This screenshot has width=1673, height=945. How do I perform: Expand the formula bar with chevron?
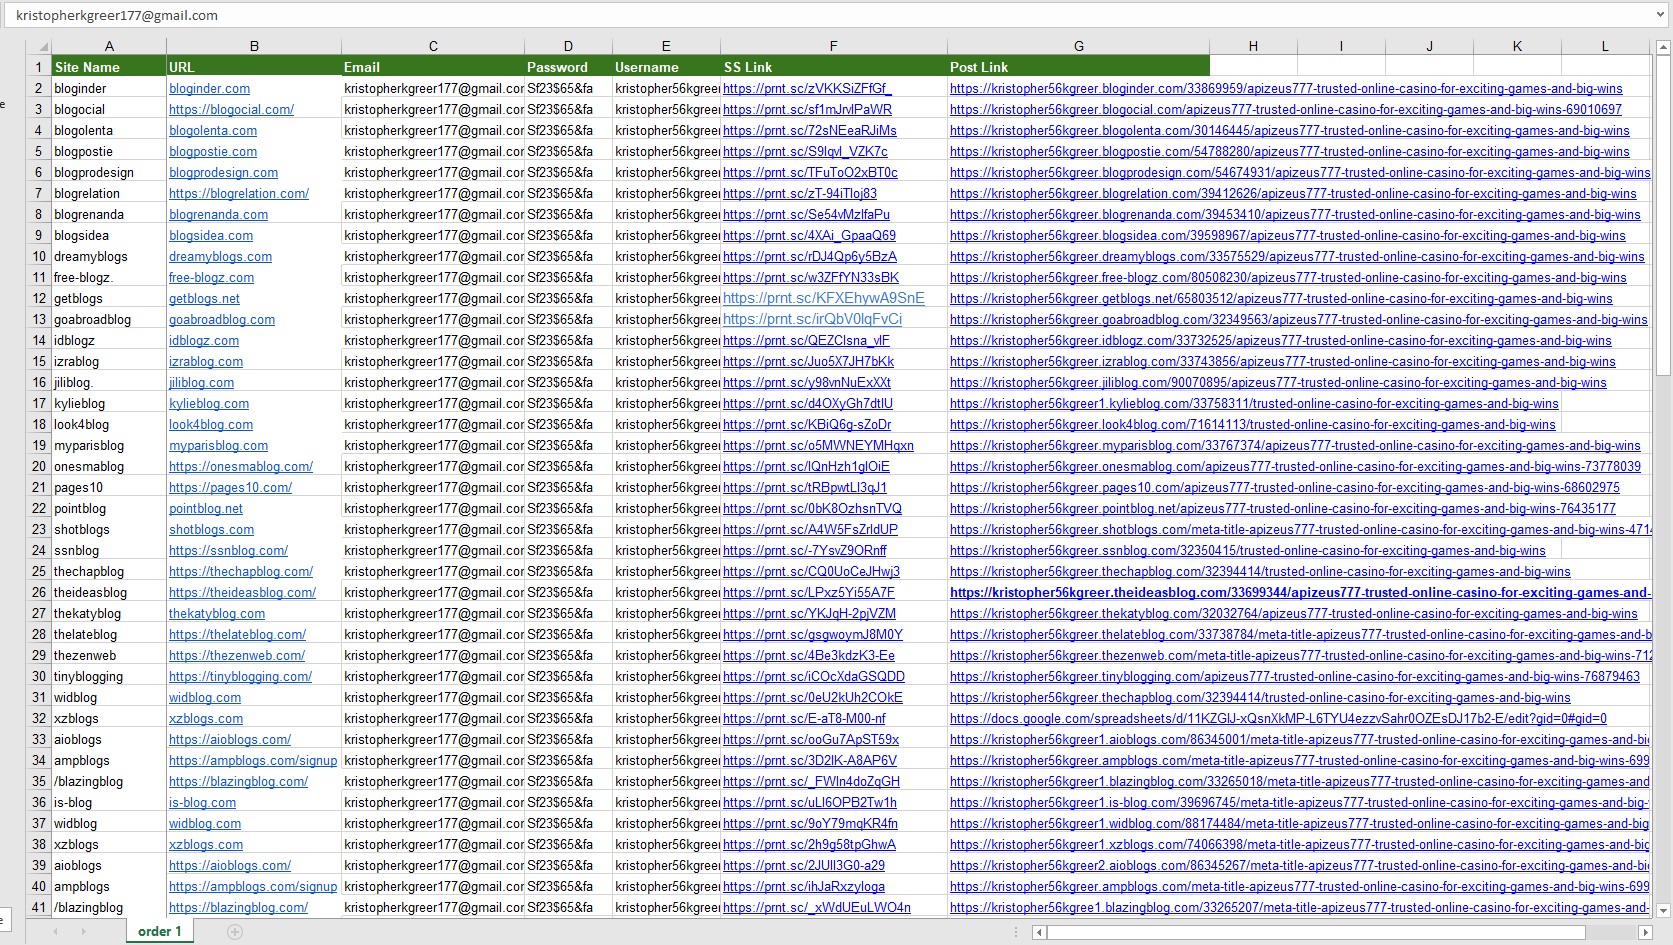[x=1661, y=16]
